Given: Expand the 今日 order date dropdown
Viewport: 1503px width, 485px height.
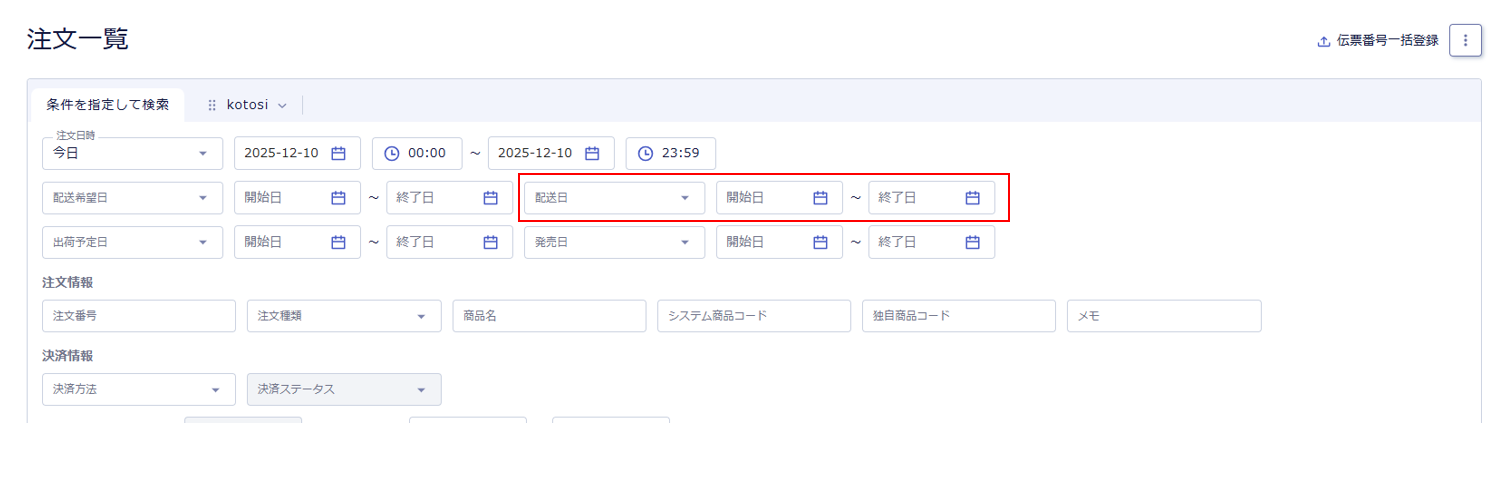Looking at the screenshot, I should click(x=132, y=153).
